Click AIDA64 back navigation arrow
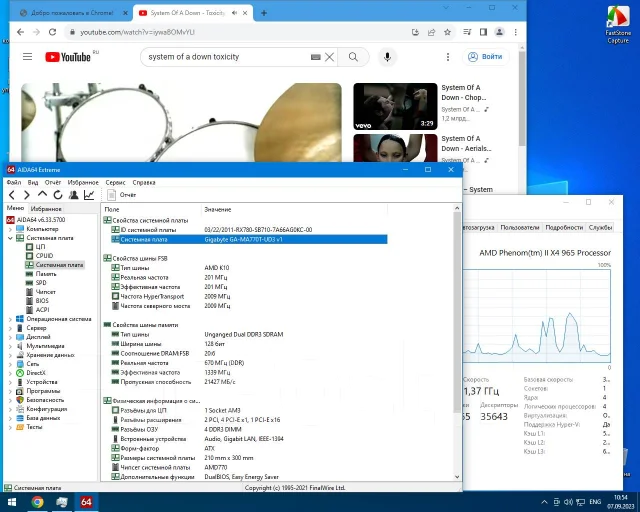This screenshot has width=640, height=512. 12,195
